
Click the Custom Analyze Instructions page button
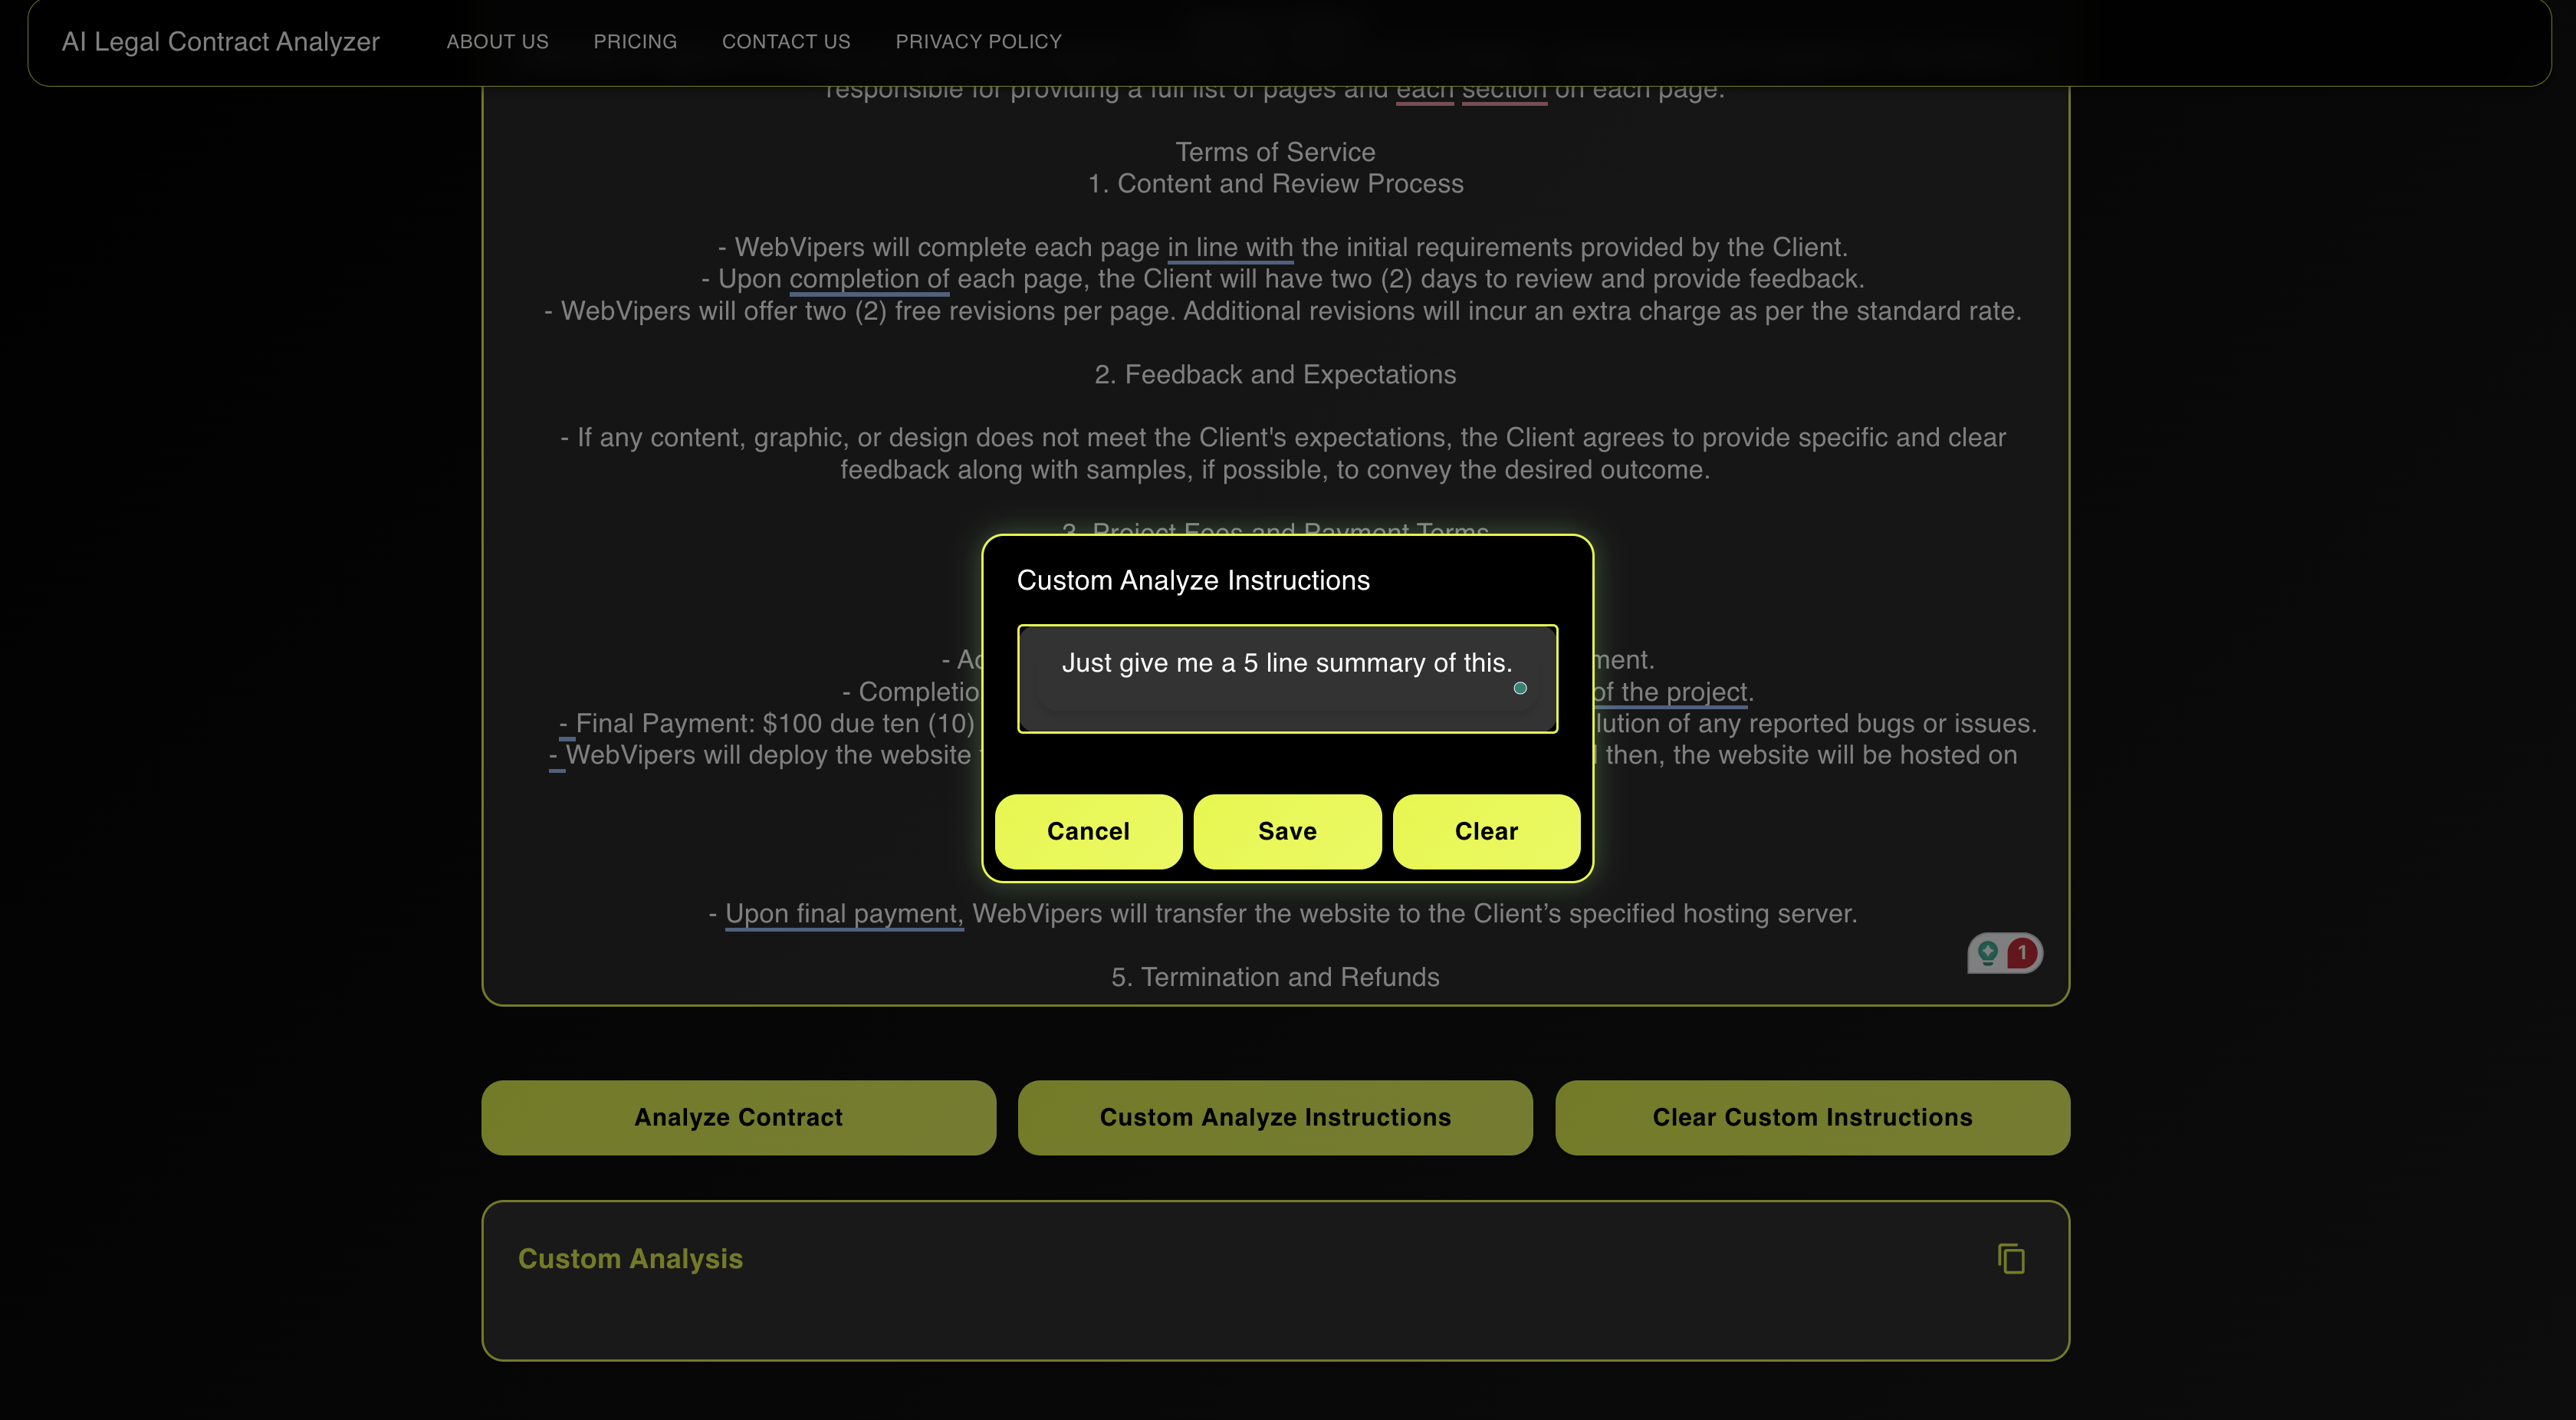point(1275,1117)
